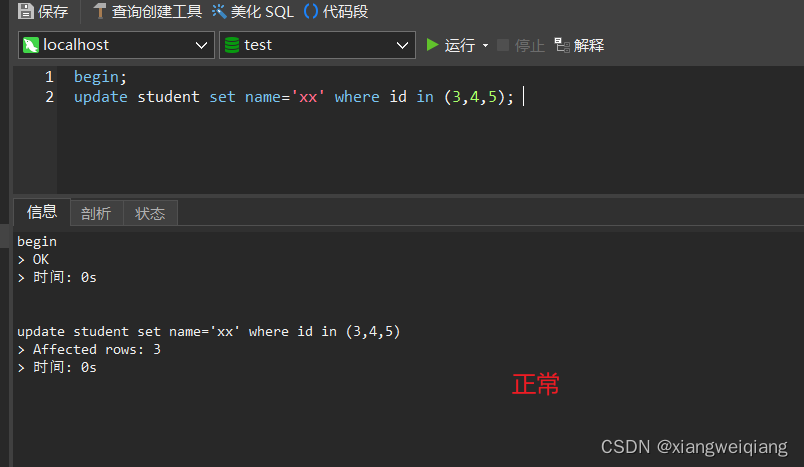Switch to the 信息 (Info) tab
Image resolution: width=804 pixels, height=467 pixels.
click(x=42, y=212)
